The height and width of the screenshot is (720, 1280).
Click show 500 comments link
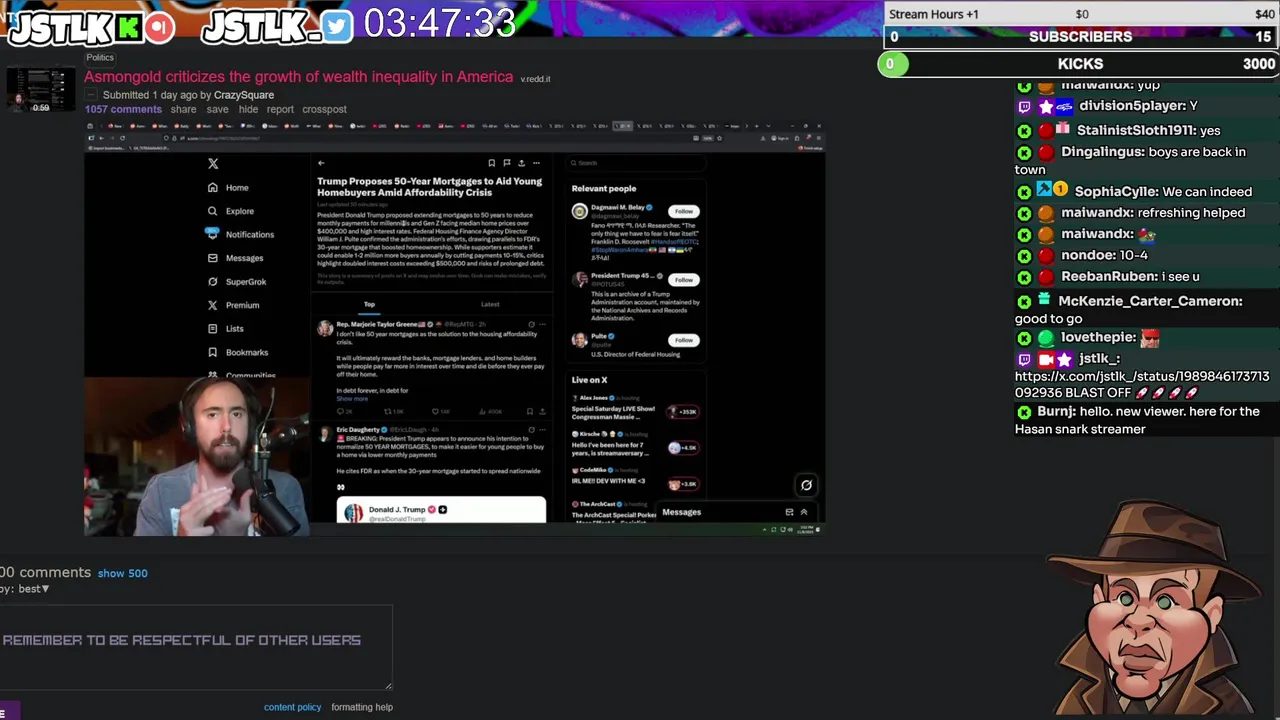(x=122, y=573)
